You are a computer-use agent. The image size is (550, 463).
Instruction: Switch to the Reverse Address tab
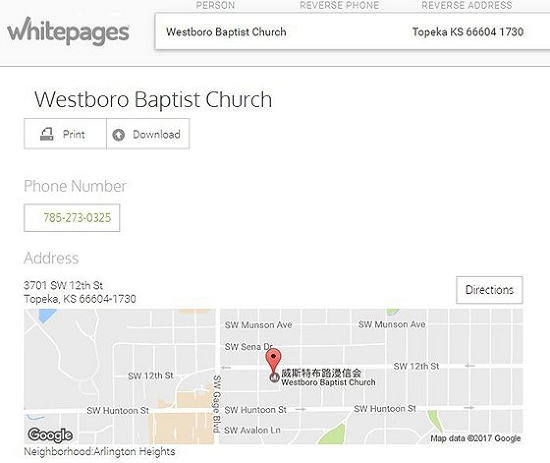[467, 6]
